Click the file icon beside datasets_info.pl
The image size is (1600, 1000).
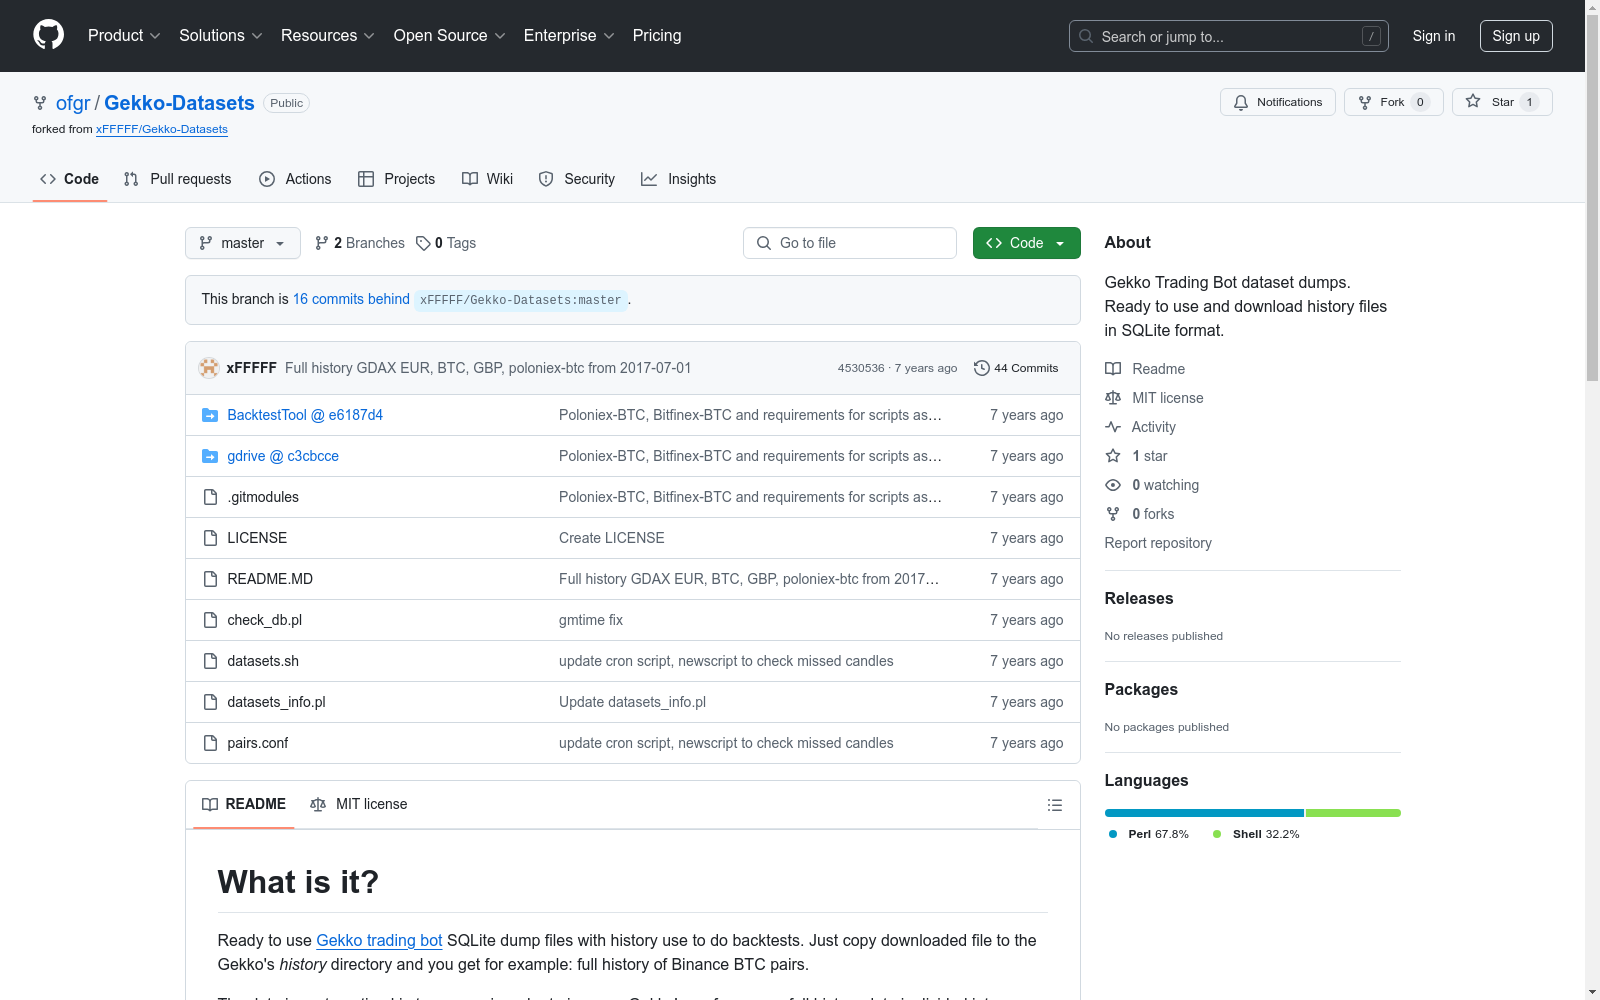coord(210,702)
